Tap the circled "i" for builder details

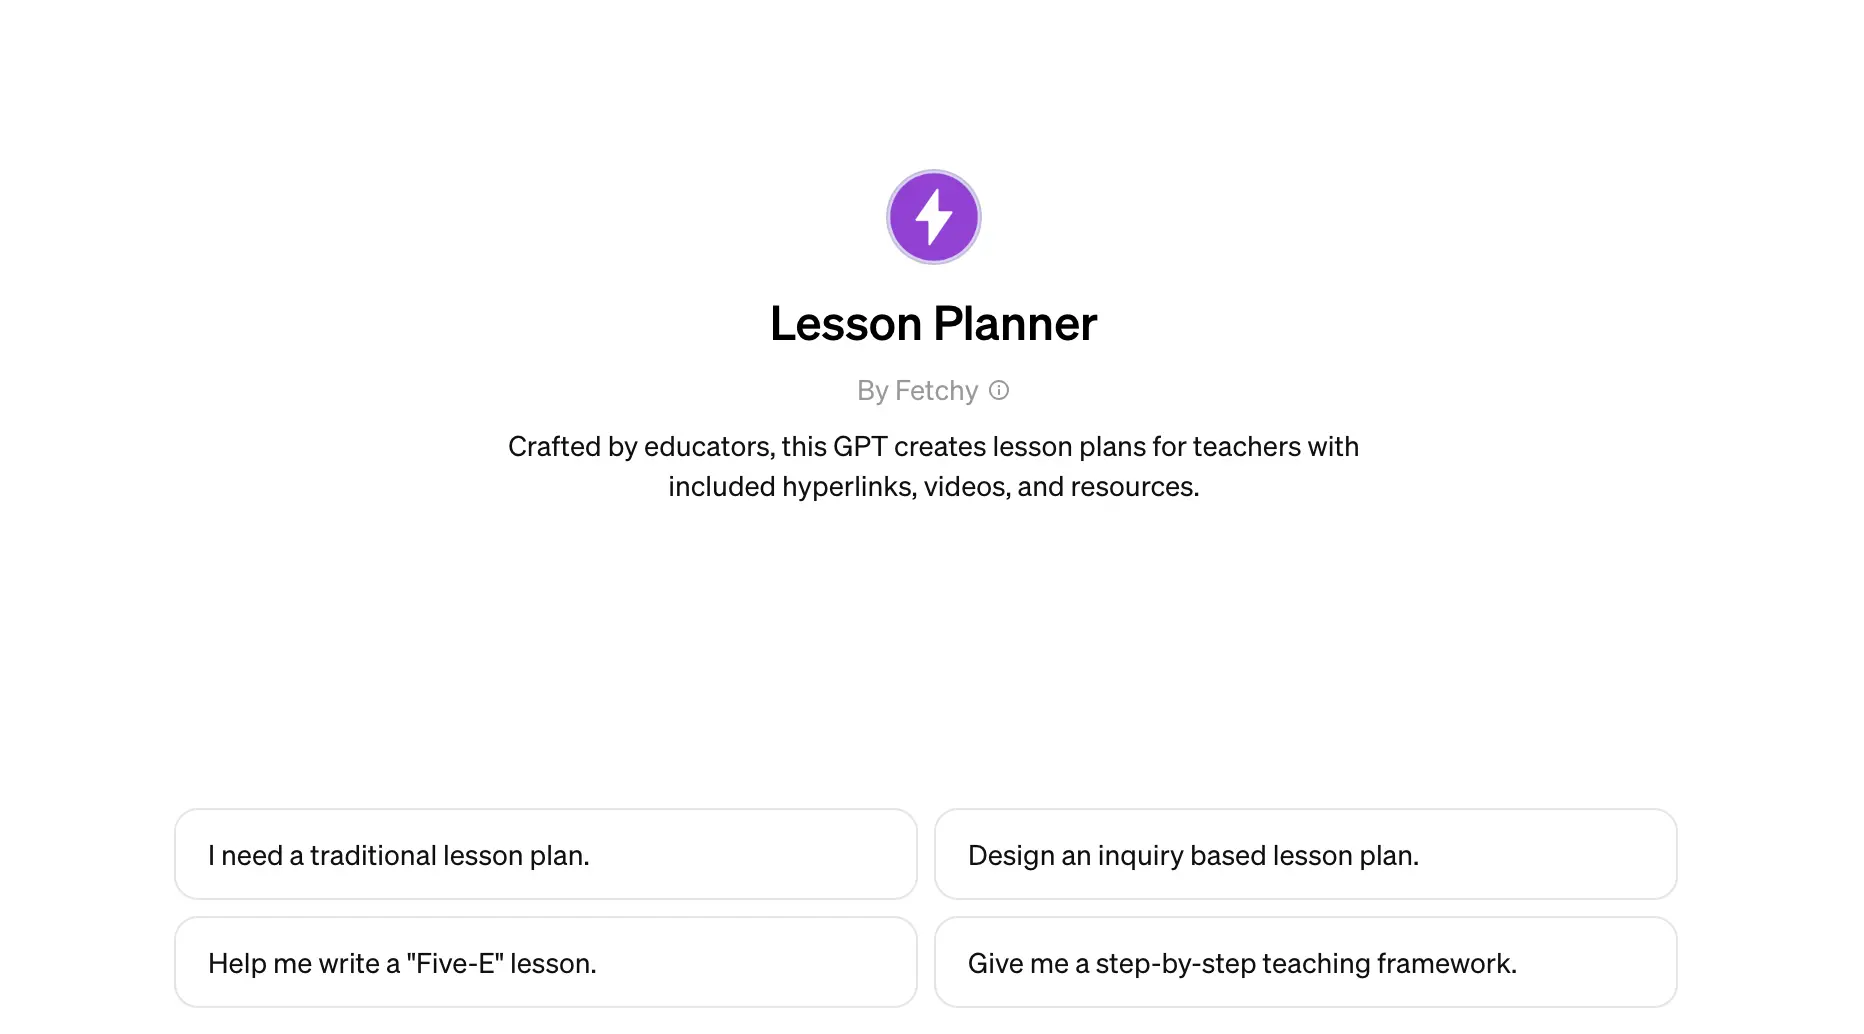tap(999, 390)
